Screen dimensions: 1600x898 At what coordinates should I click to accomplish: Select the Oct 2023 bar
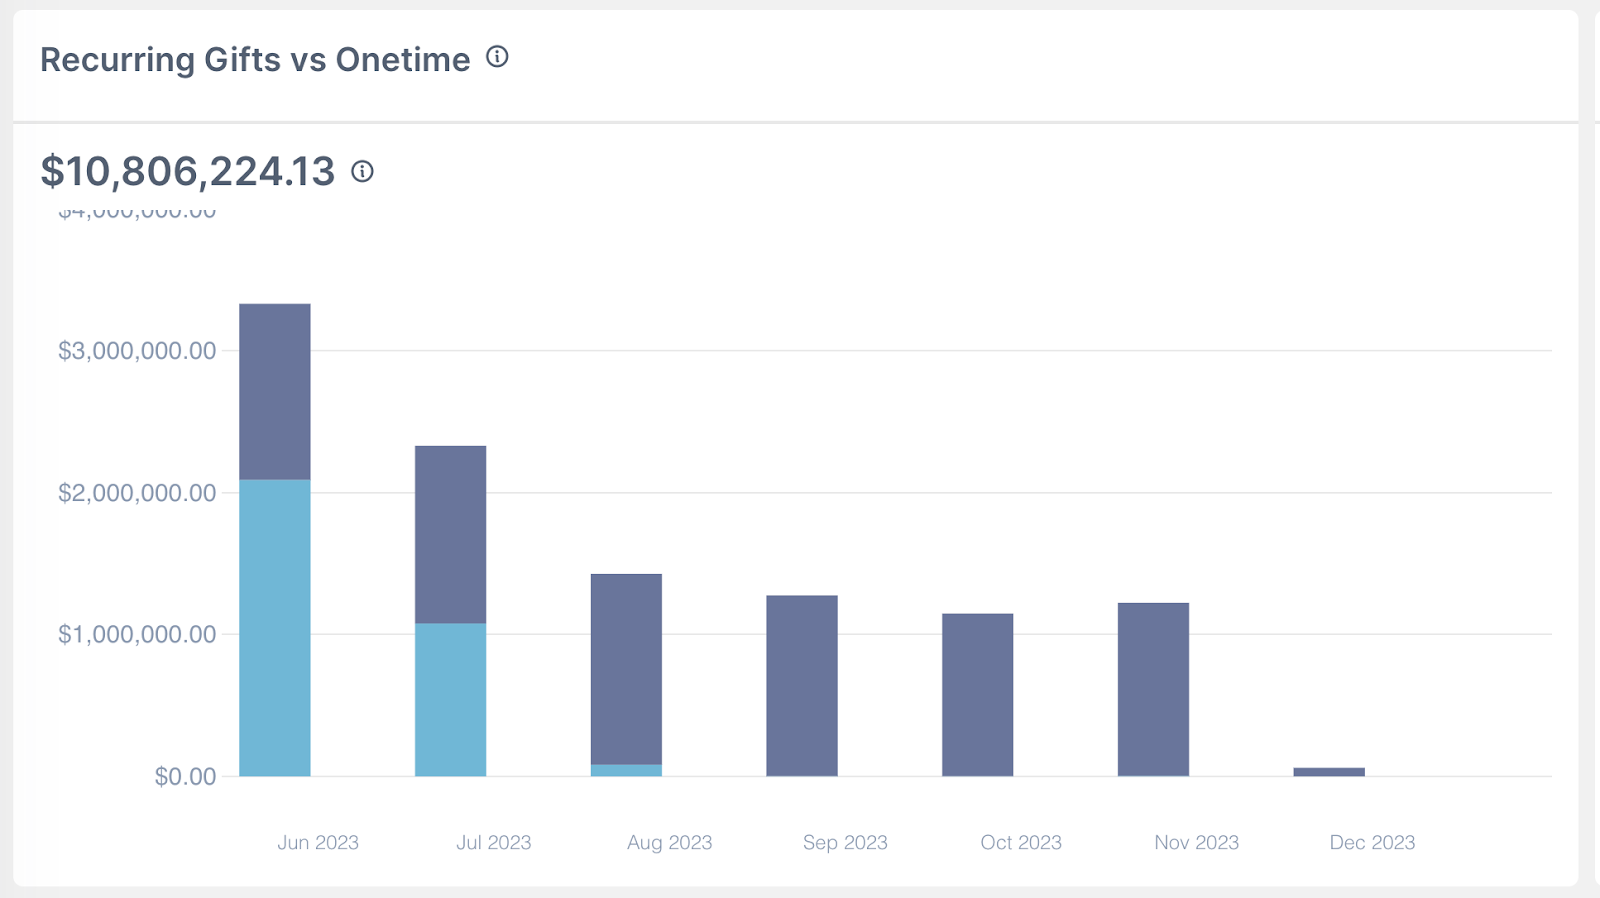click(977, 694)
